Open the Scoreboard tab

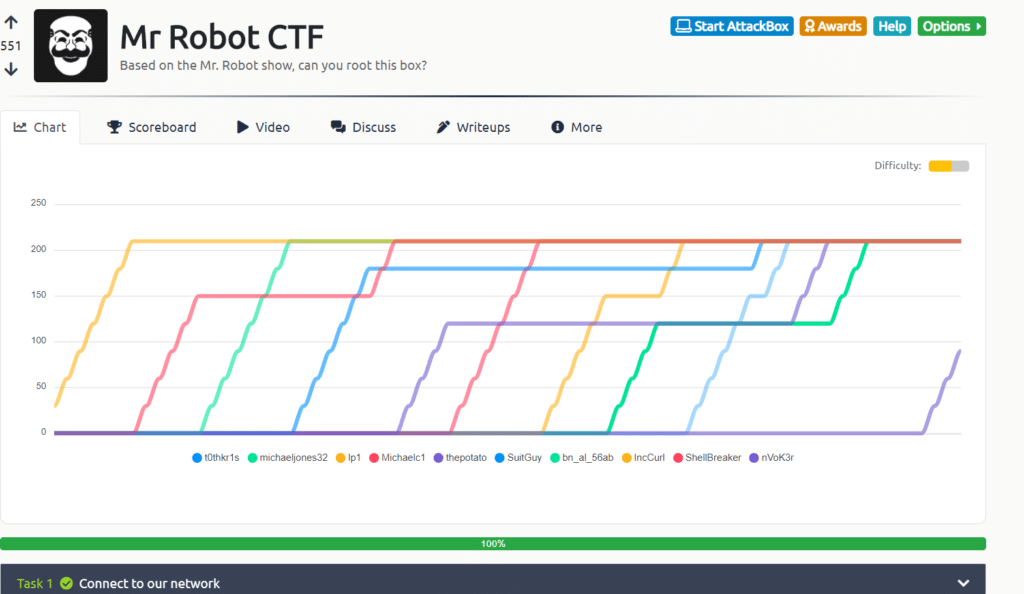(x=152, y=127)
